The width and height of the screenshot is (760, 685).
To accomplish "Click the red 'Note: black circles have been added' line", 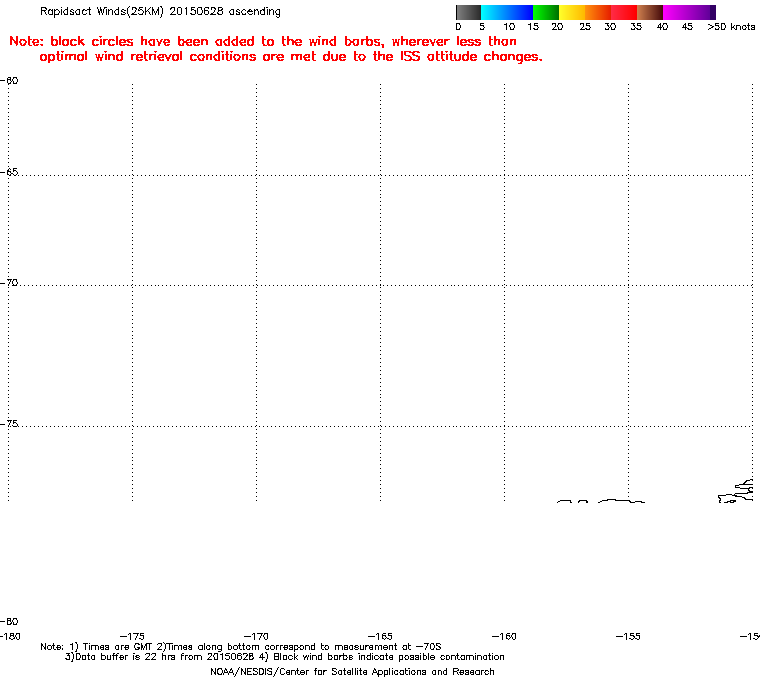I will [x=263, y=41].
